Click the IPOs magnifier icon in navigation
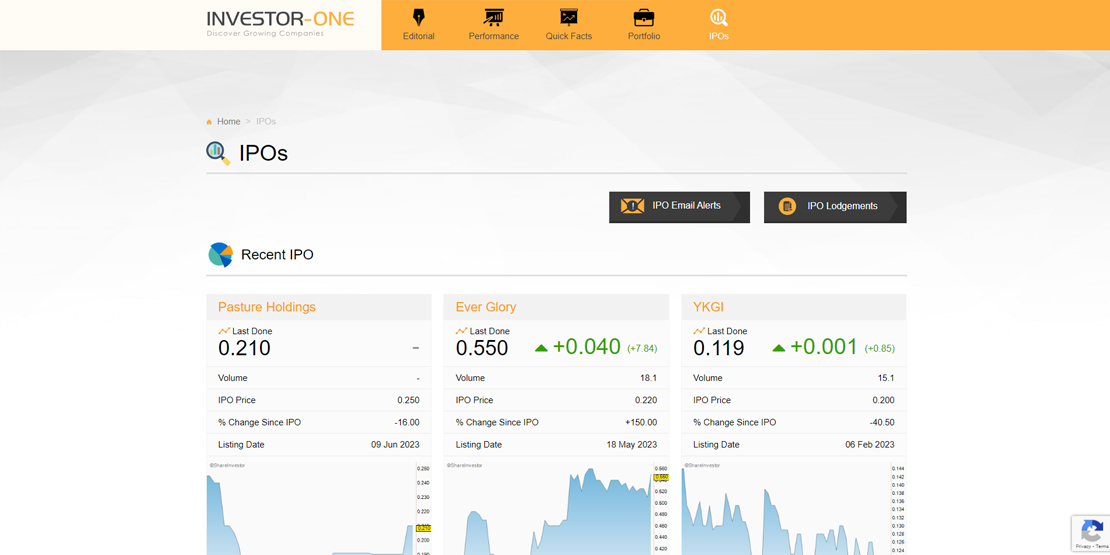Screen dimensions: 1110x555 (x=719, y=17)
